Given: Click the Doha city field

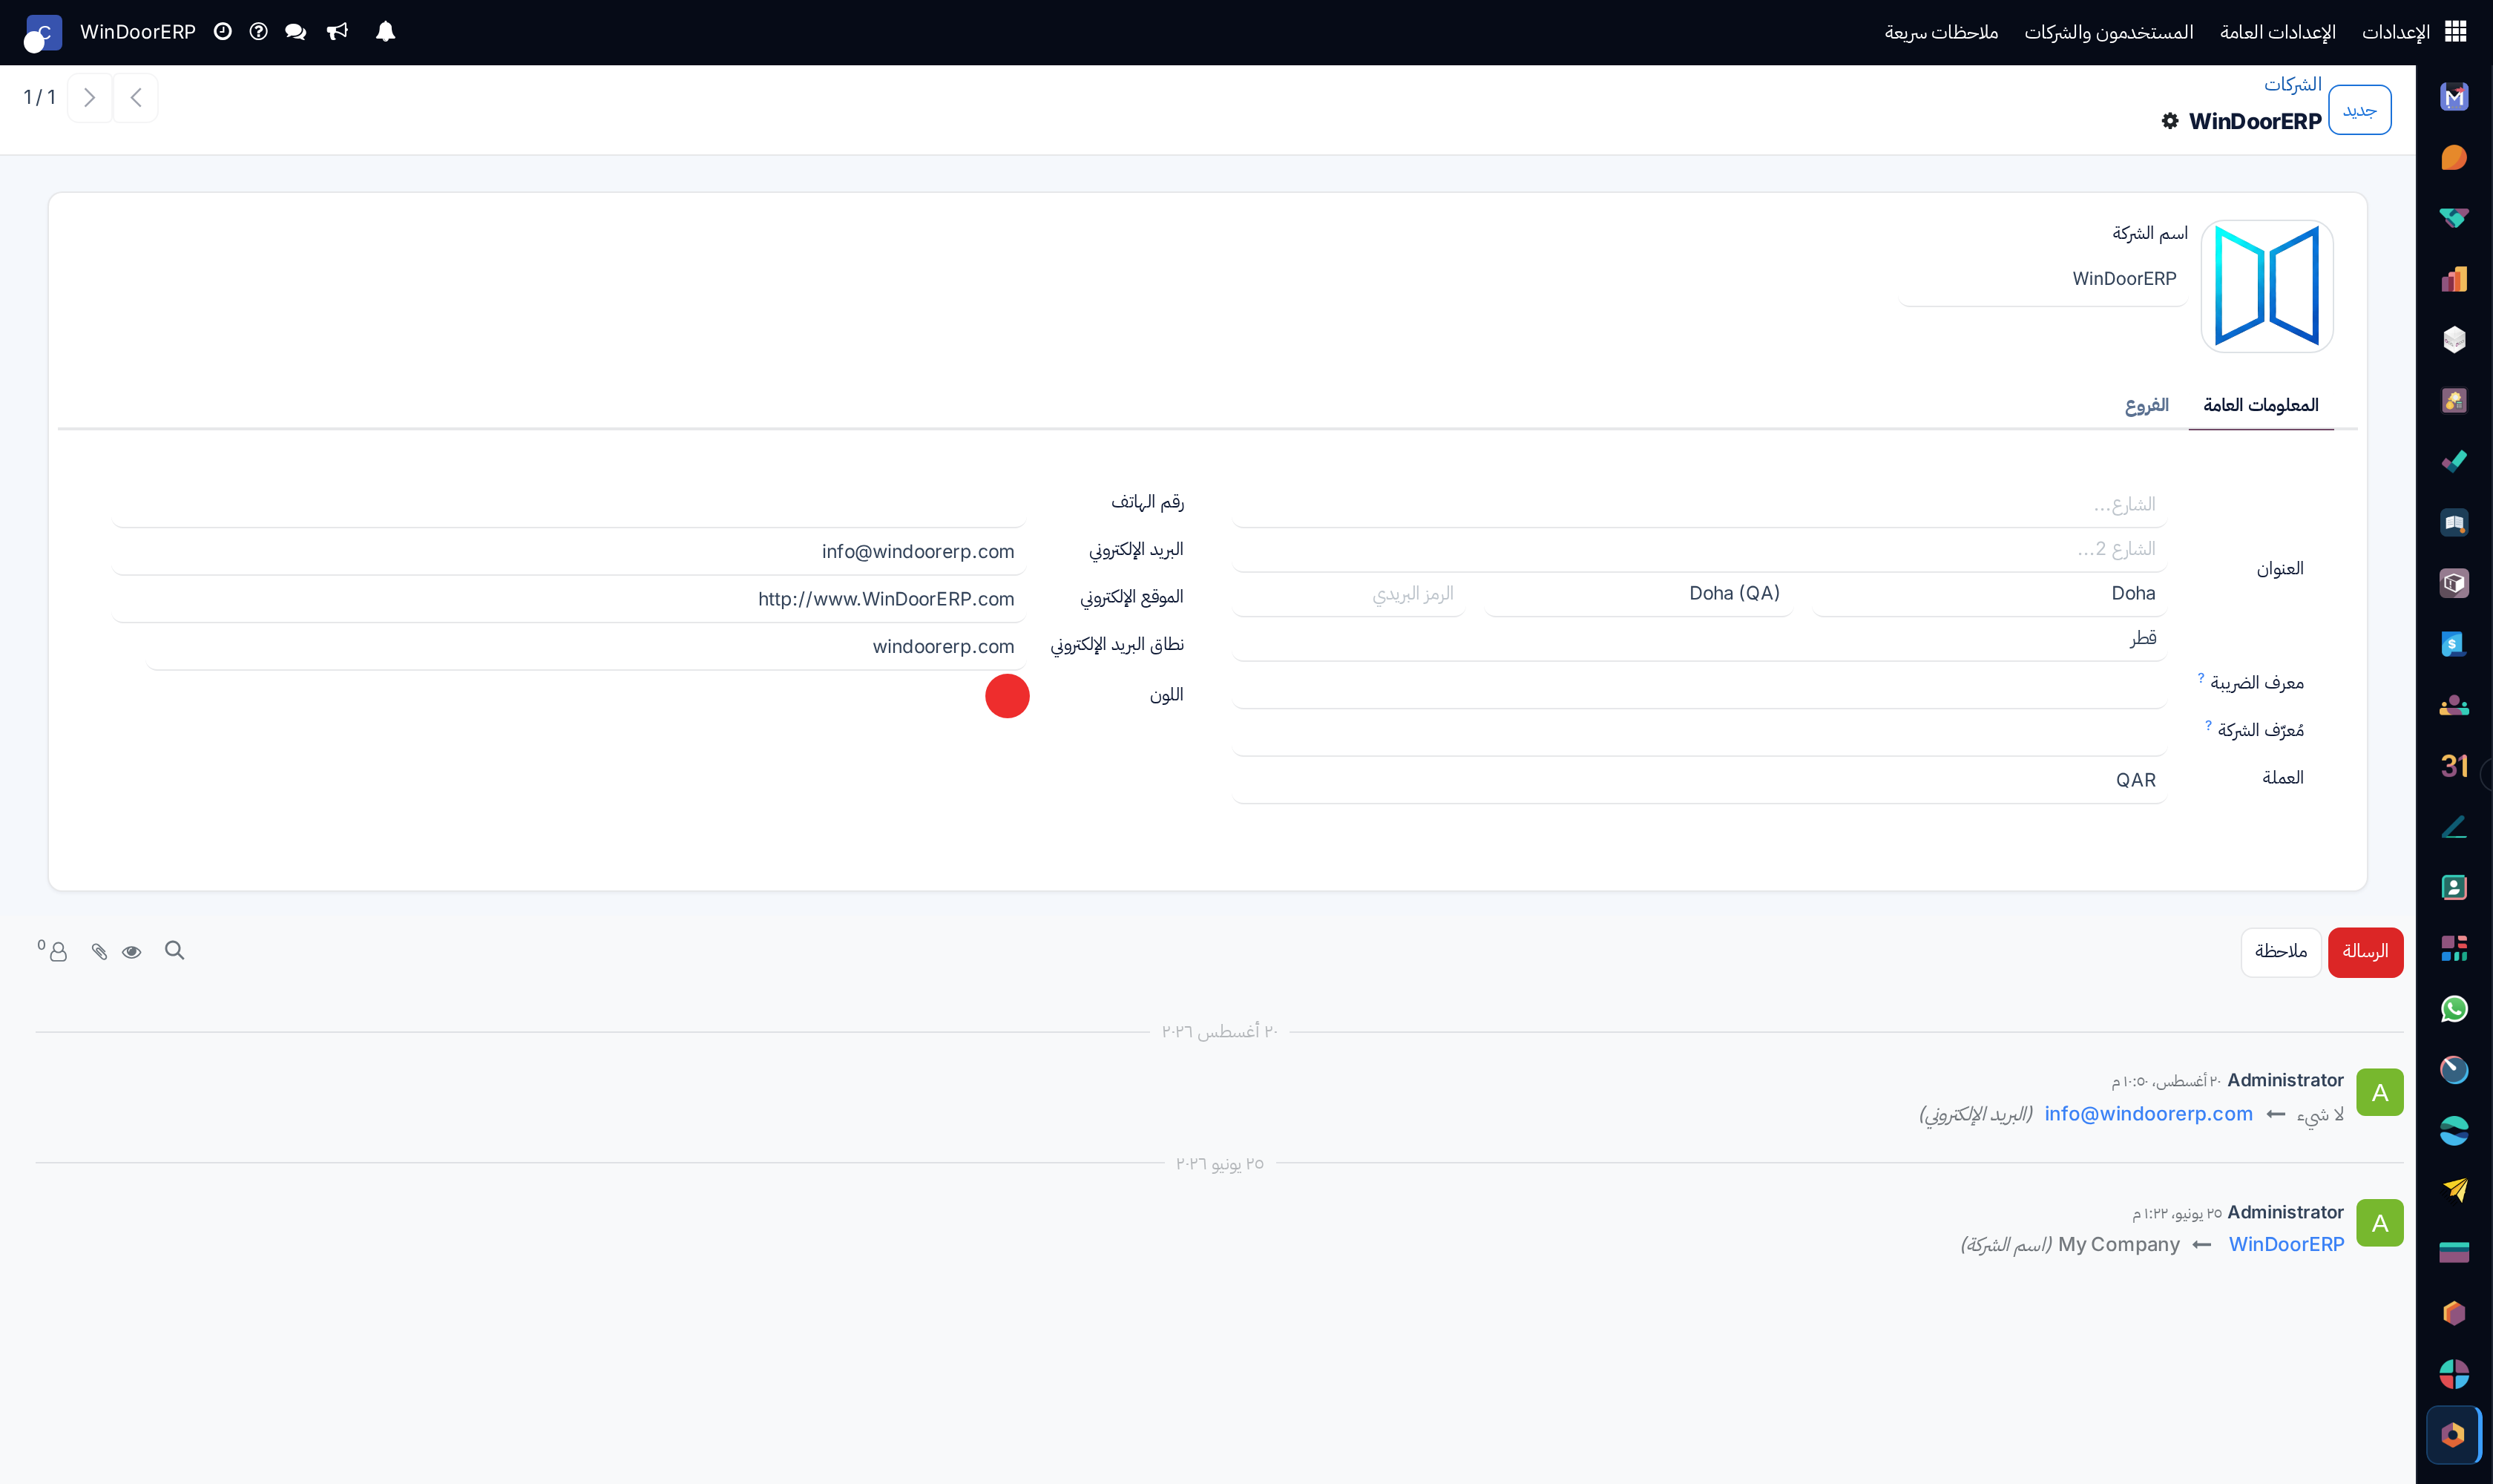Looking at the screenshot, I should pyautogui.click(x=1989, y=593).
